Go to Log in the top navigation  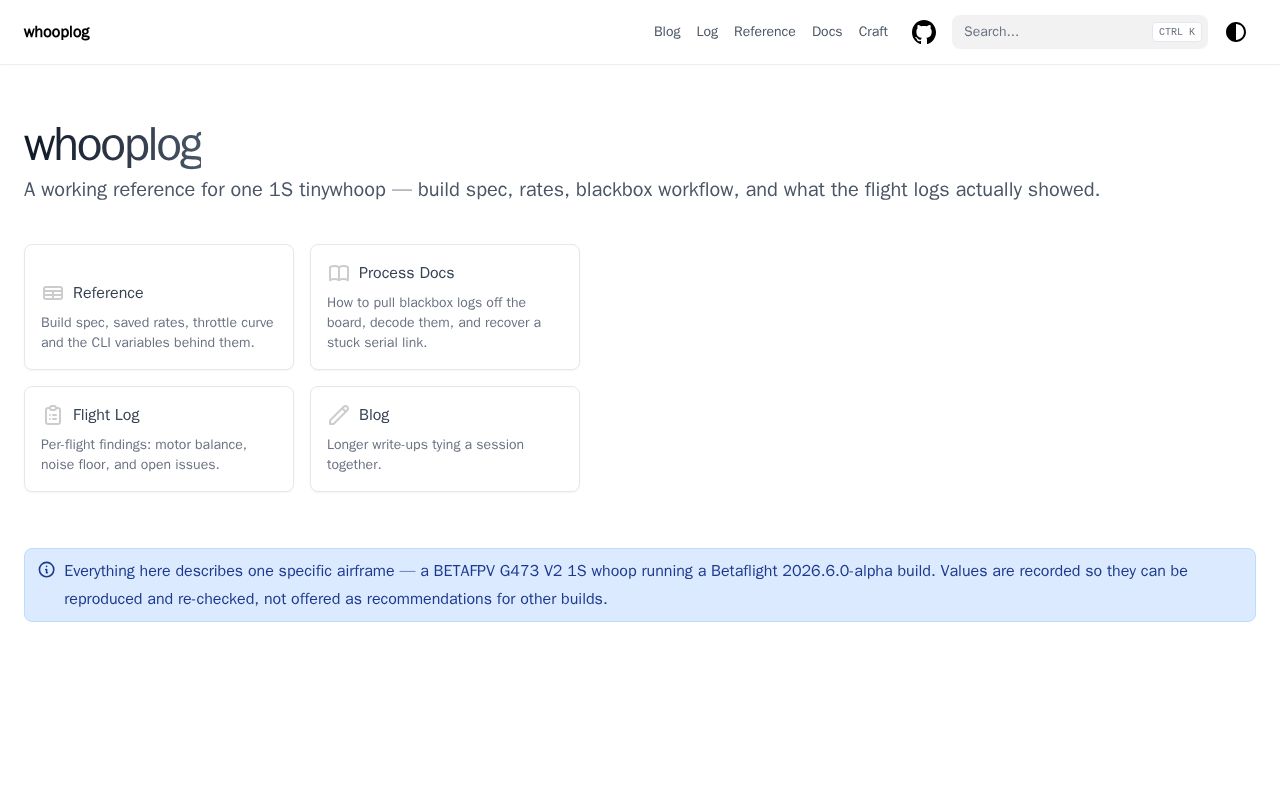click(x=707, y=32)
